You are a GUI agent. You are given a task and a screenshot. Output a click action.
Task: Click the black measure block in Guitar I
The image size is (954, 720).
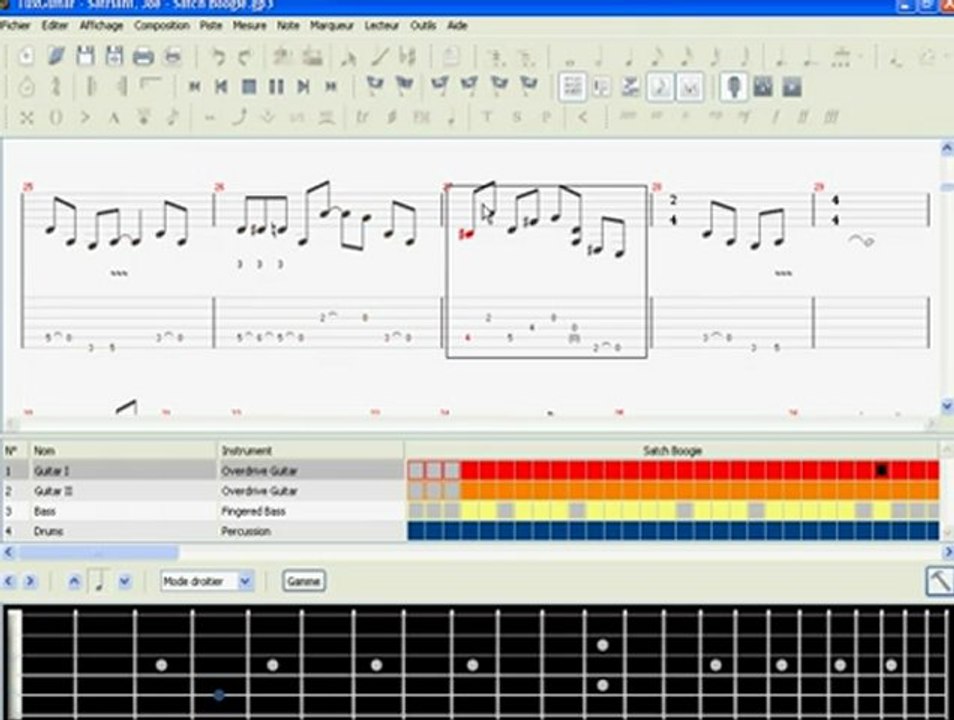(x=881, y=470)
